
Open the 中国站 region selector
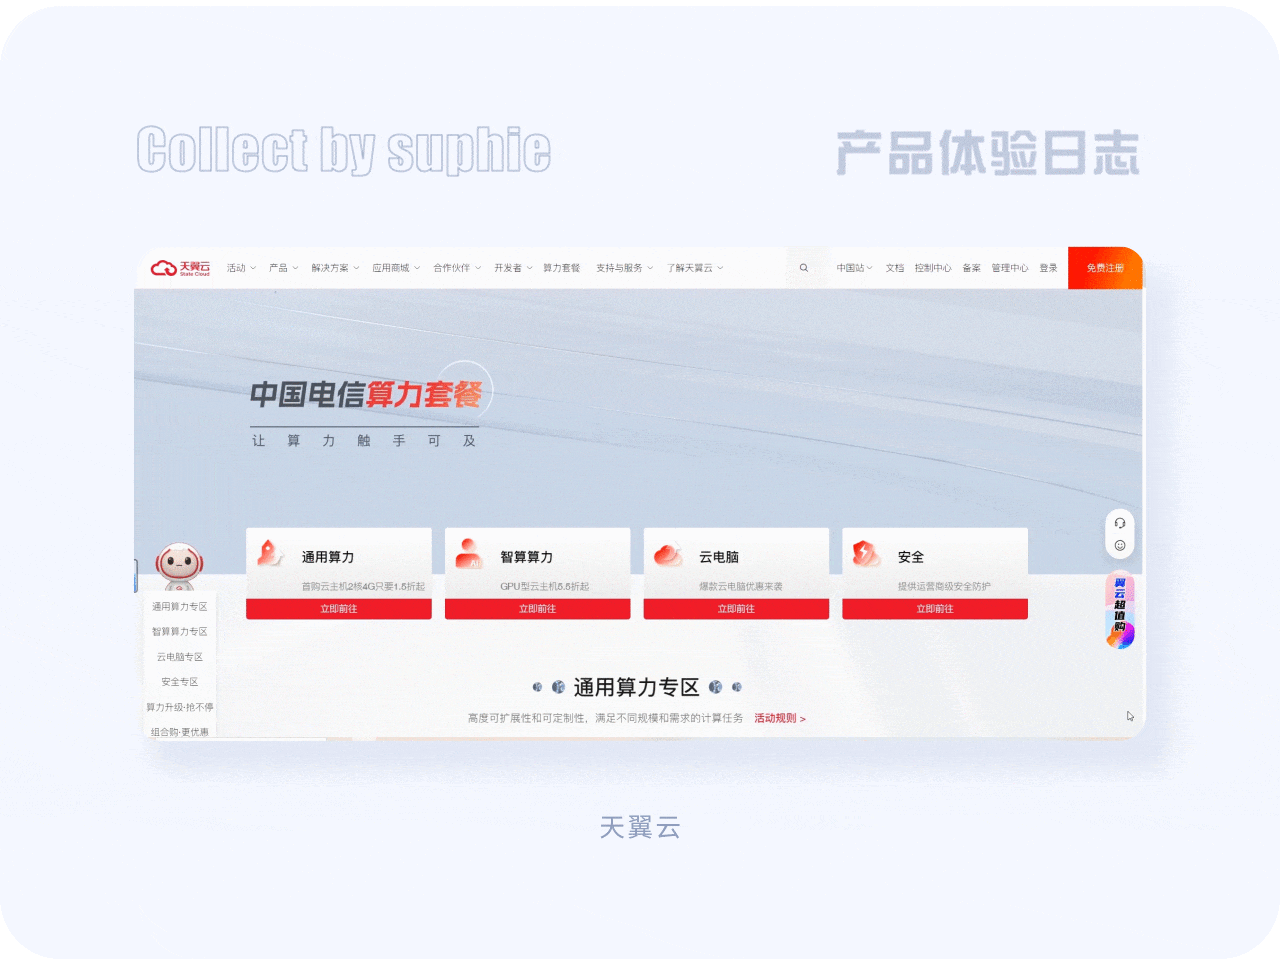click(855, 268)
